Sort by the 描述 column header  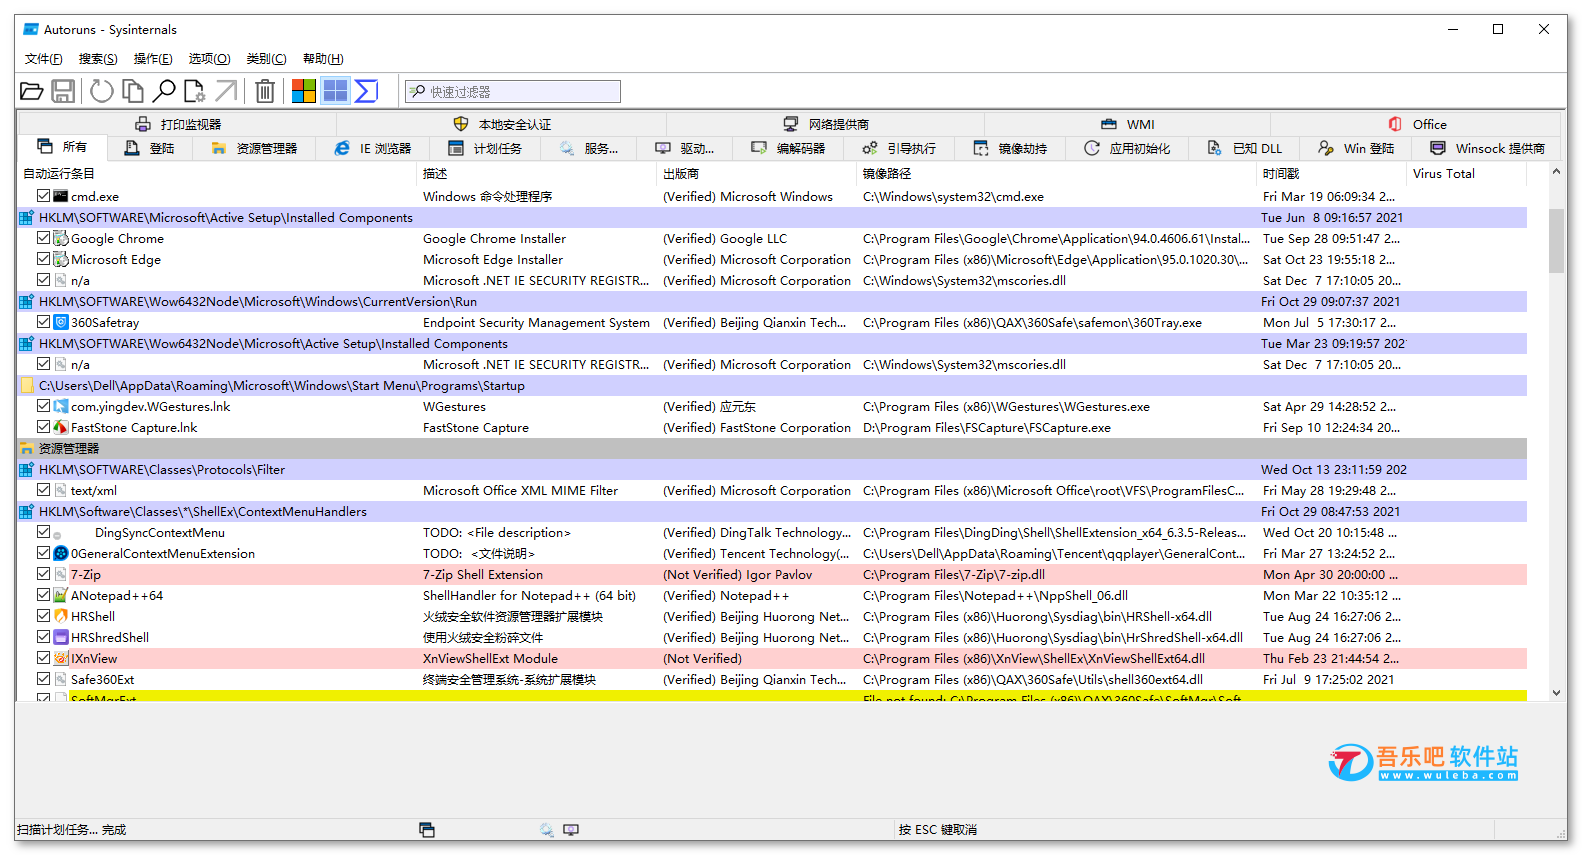(537, 173)
